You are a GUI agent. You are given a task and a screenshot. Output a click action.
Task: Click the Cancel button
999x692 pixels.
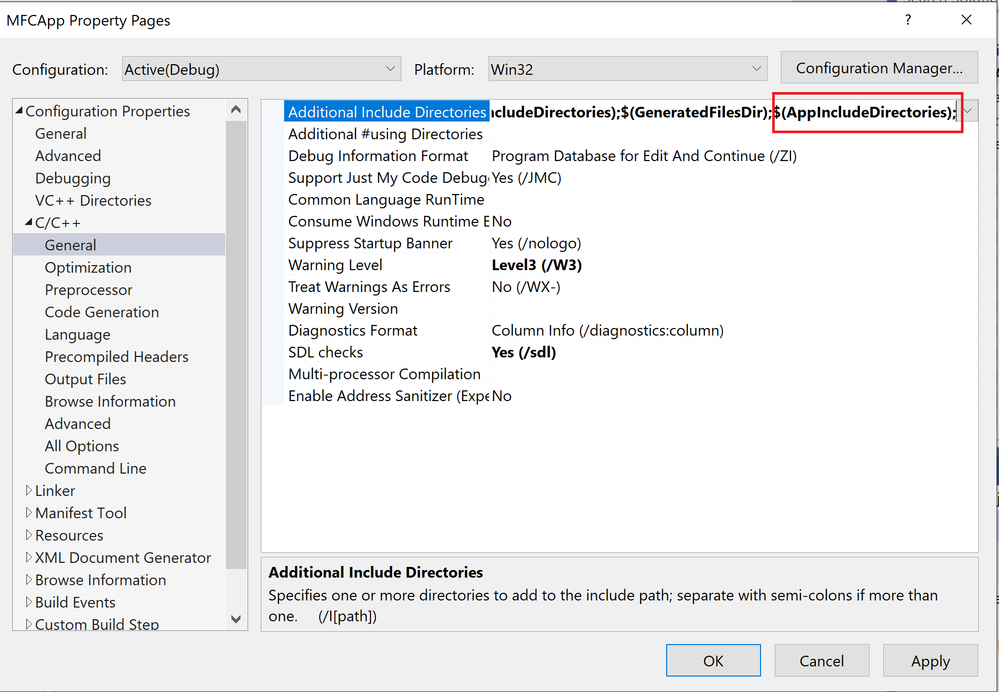tap(821, 661)
